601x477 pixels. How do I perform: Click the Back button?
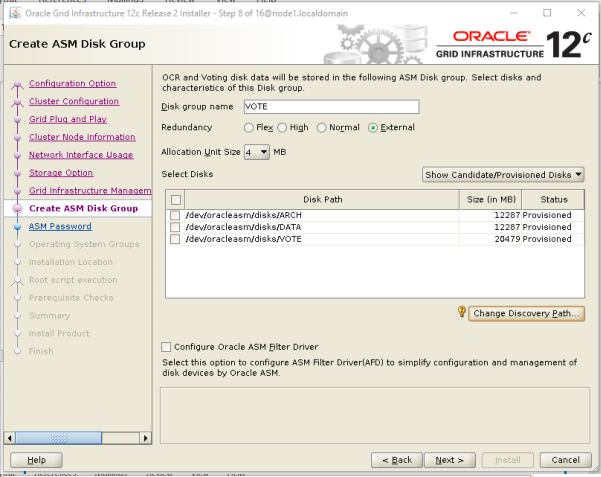(x=397, y=460)
